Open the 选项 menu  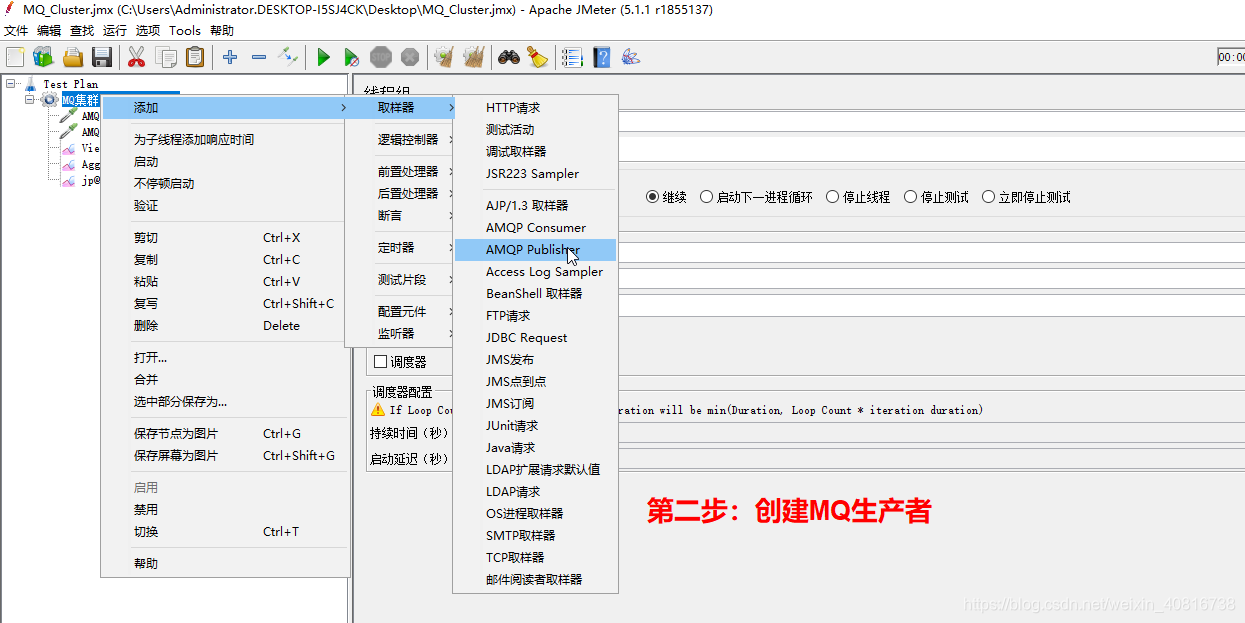147,31
